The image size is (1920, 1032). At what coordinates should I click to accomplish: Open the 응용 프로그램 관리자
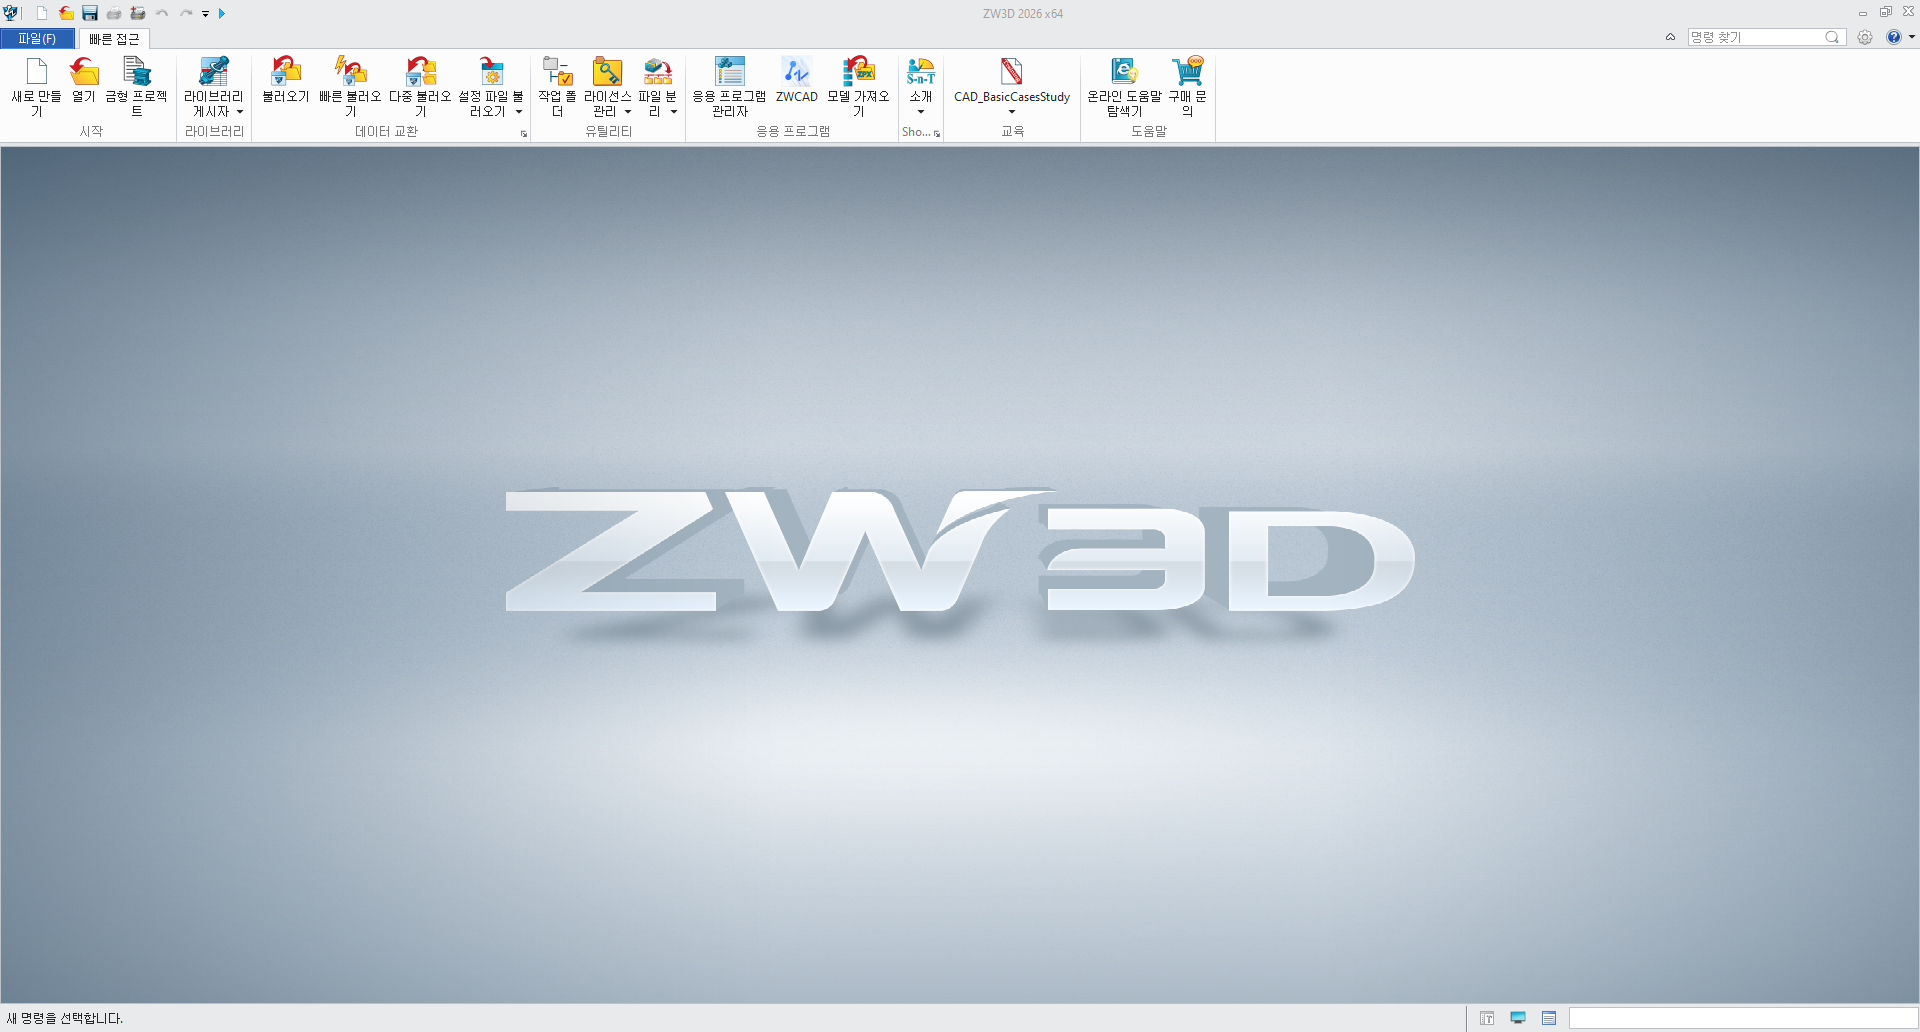(729, 71)
